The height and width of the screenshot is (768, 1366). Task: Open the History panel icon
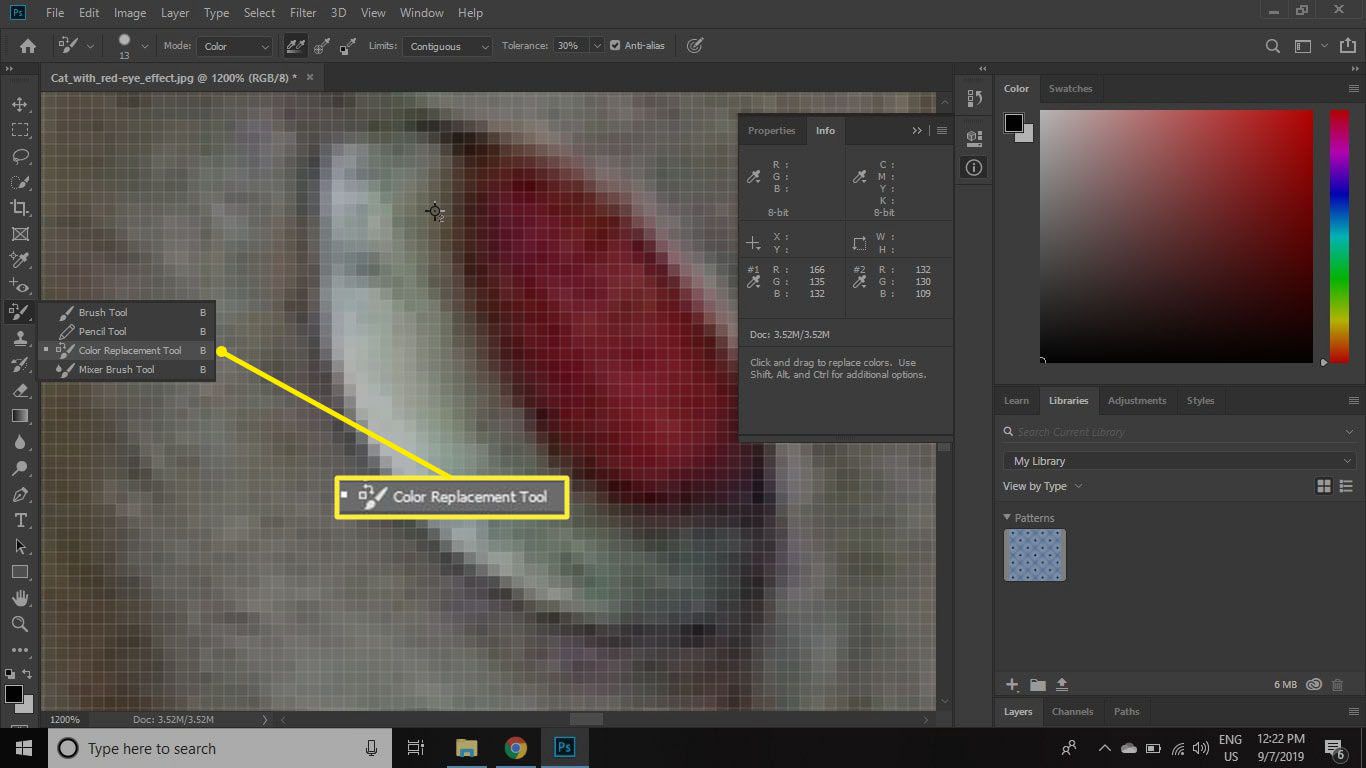(974, 98)
